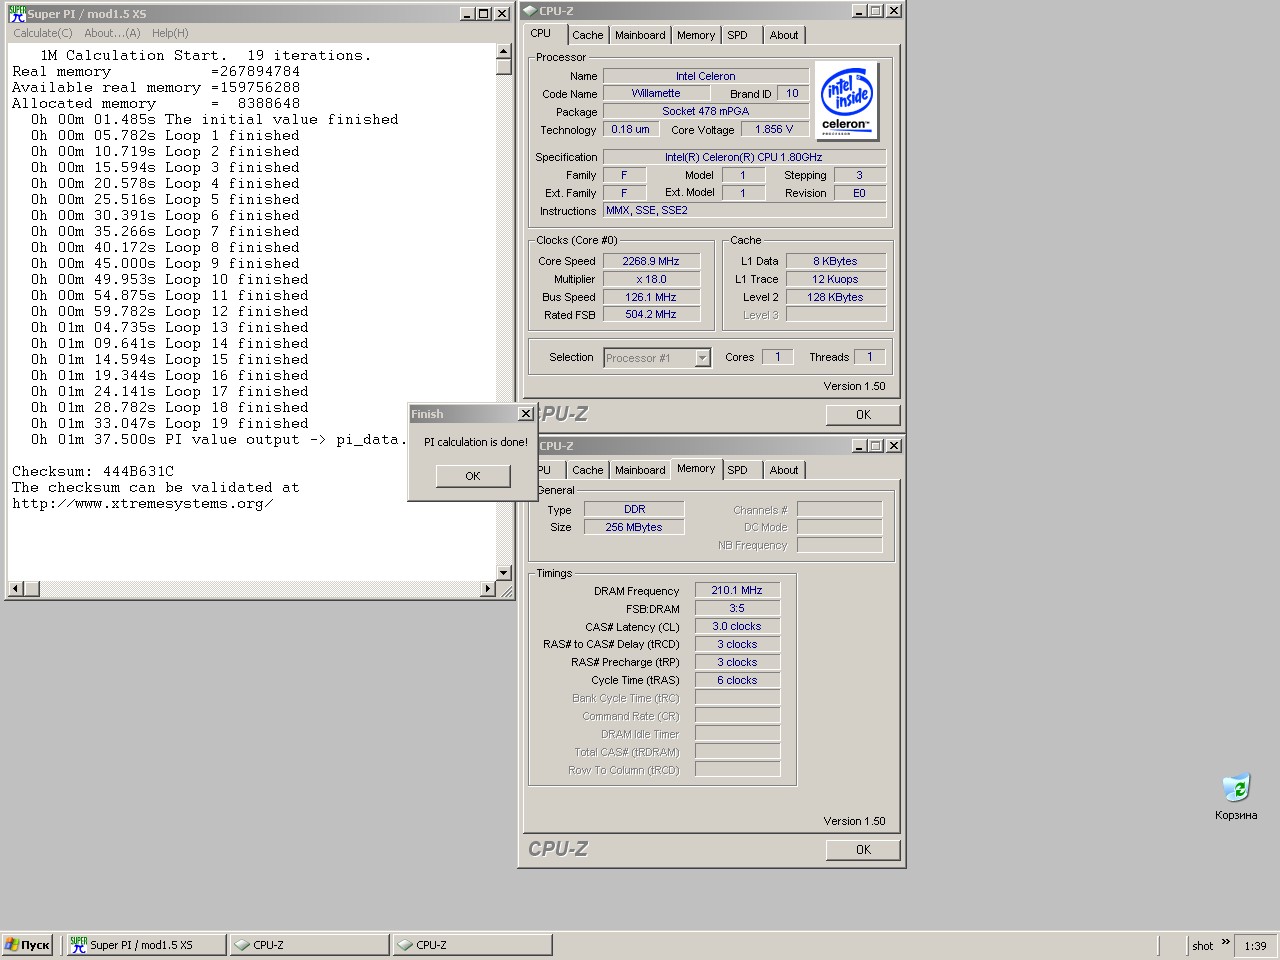Click the Super PI vertical scrollbar down arrow

pos(504,573)
